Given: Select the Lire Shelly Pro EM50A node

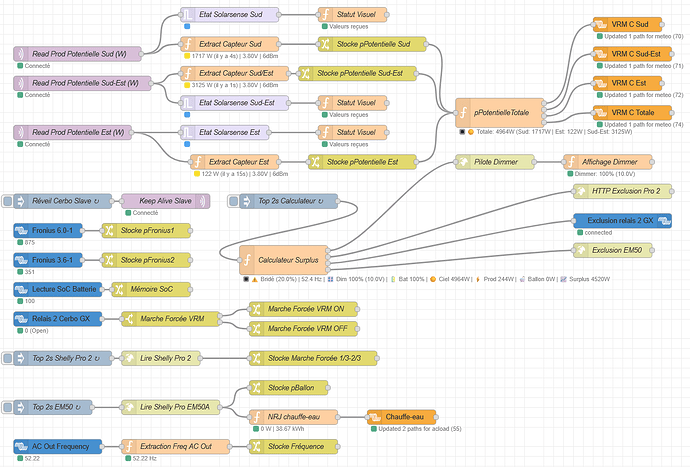Looking at the screenshot, I should pyautogui.click(x=171, y=408).
